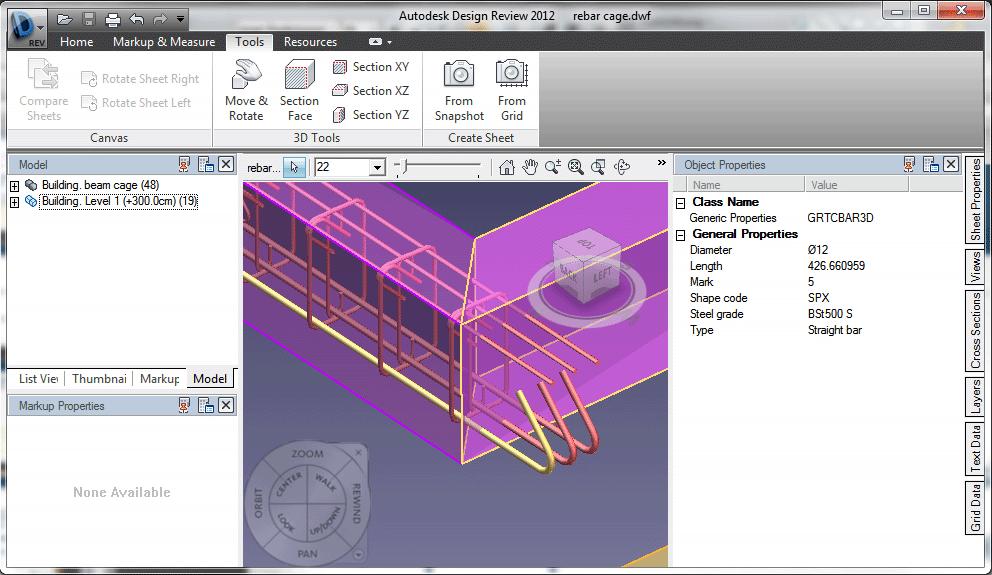Click the Home view icon
This screenshot has width=992, height=575.
506,167
